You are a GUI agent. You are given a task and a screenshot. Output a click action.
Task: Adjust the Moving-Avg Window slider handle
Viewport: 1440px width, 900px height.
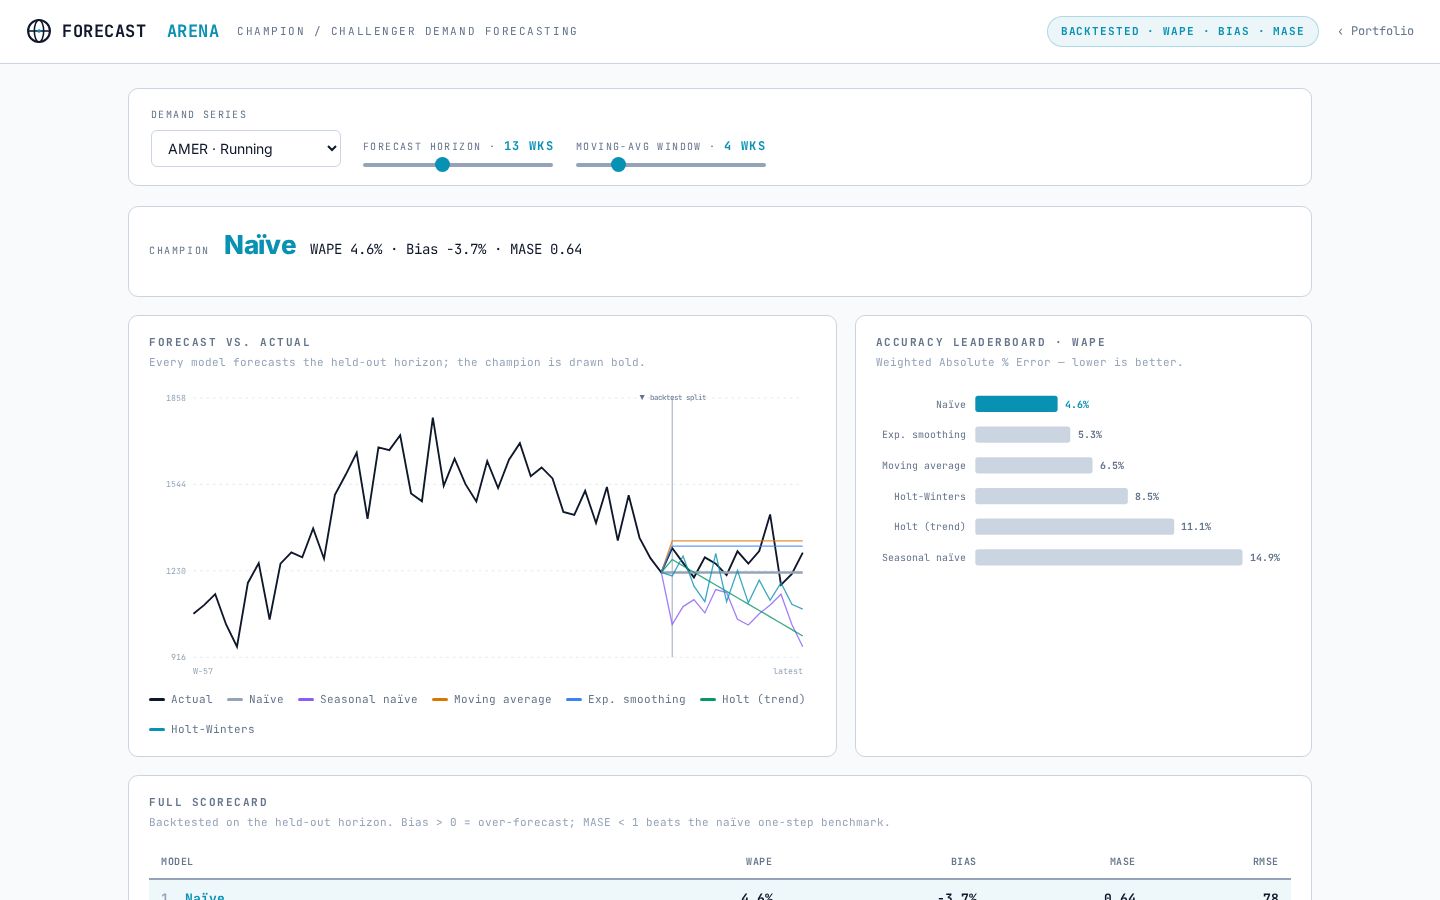(618, 165)
